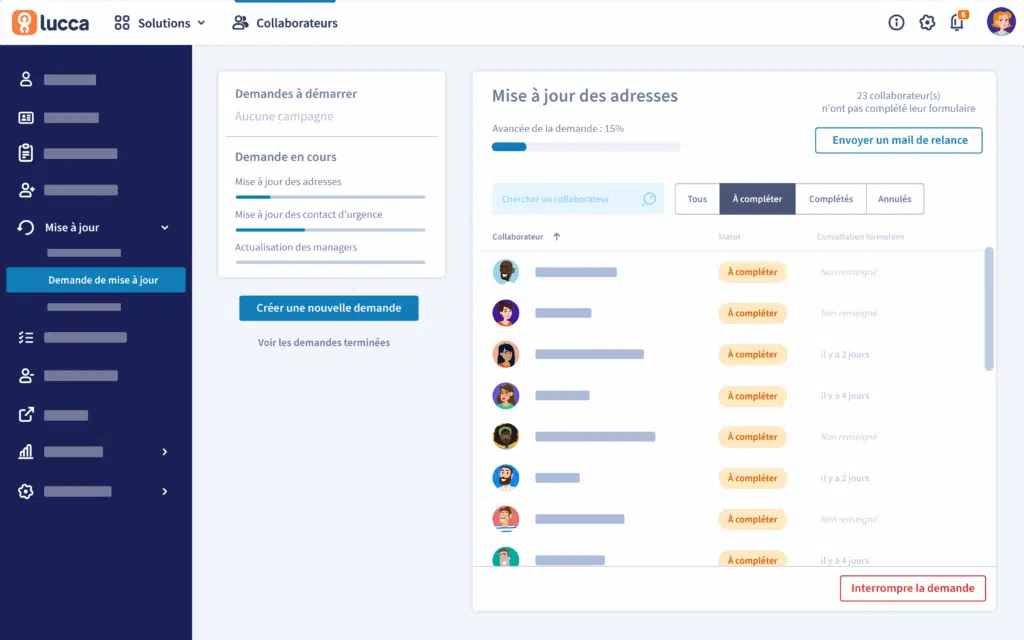Viewport: 1024px width, 640px height.
Task: Click the Lucca logo icon
Action: [x=24, y=22]
